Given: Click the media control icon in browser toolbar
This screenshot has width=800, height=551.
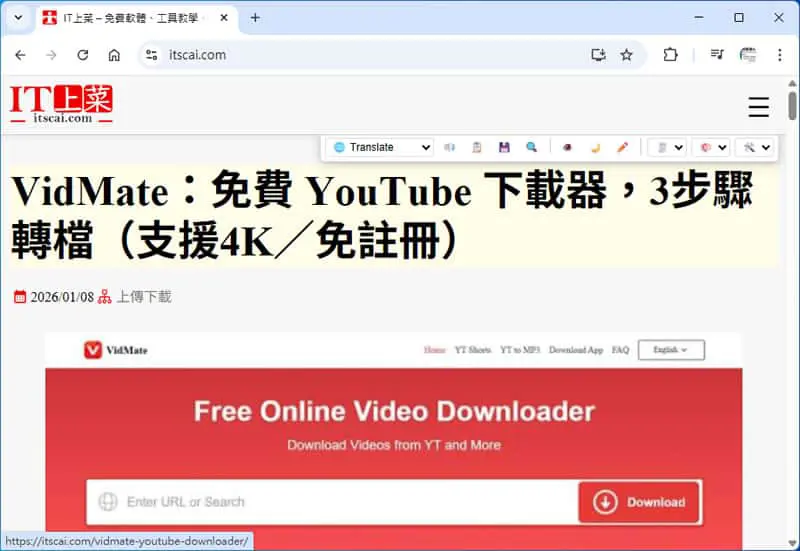Looking at the screenshot, I should [x=717, y=55].
